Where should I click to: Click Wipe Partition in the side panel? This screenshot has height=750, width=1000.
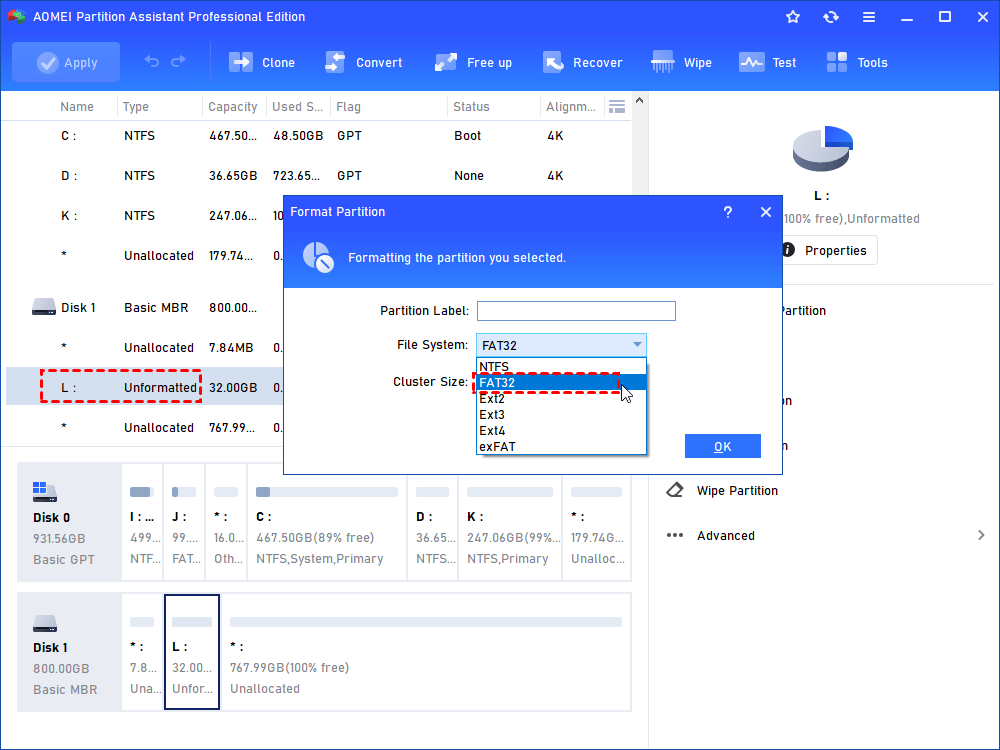point(737,490)
